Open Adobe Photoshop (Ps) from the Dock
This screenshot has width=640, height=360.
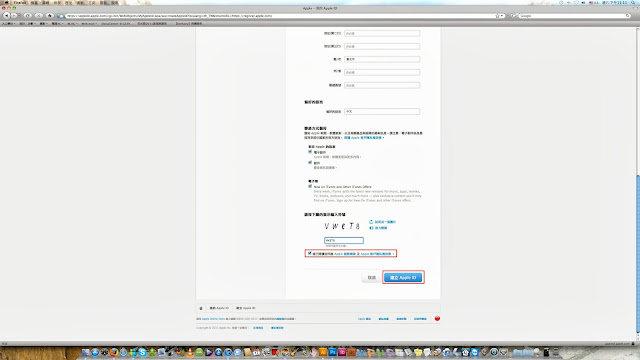pos(332,352)
